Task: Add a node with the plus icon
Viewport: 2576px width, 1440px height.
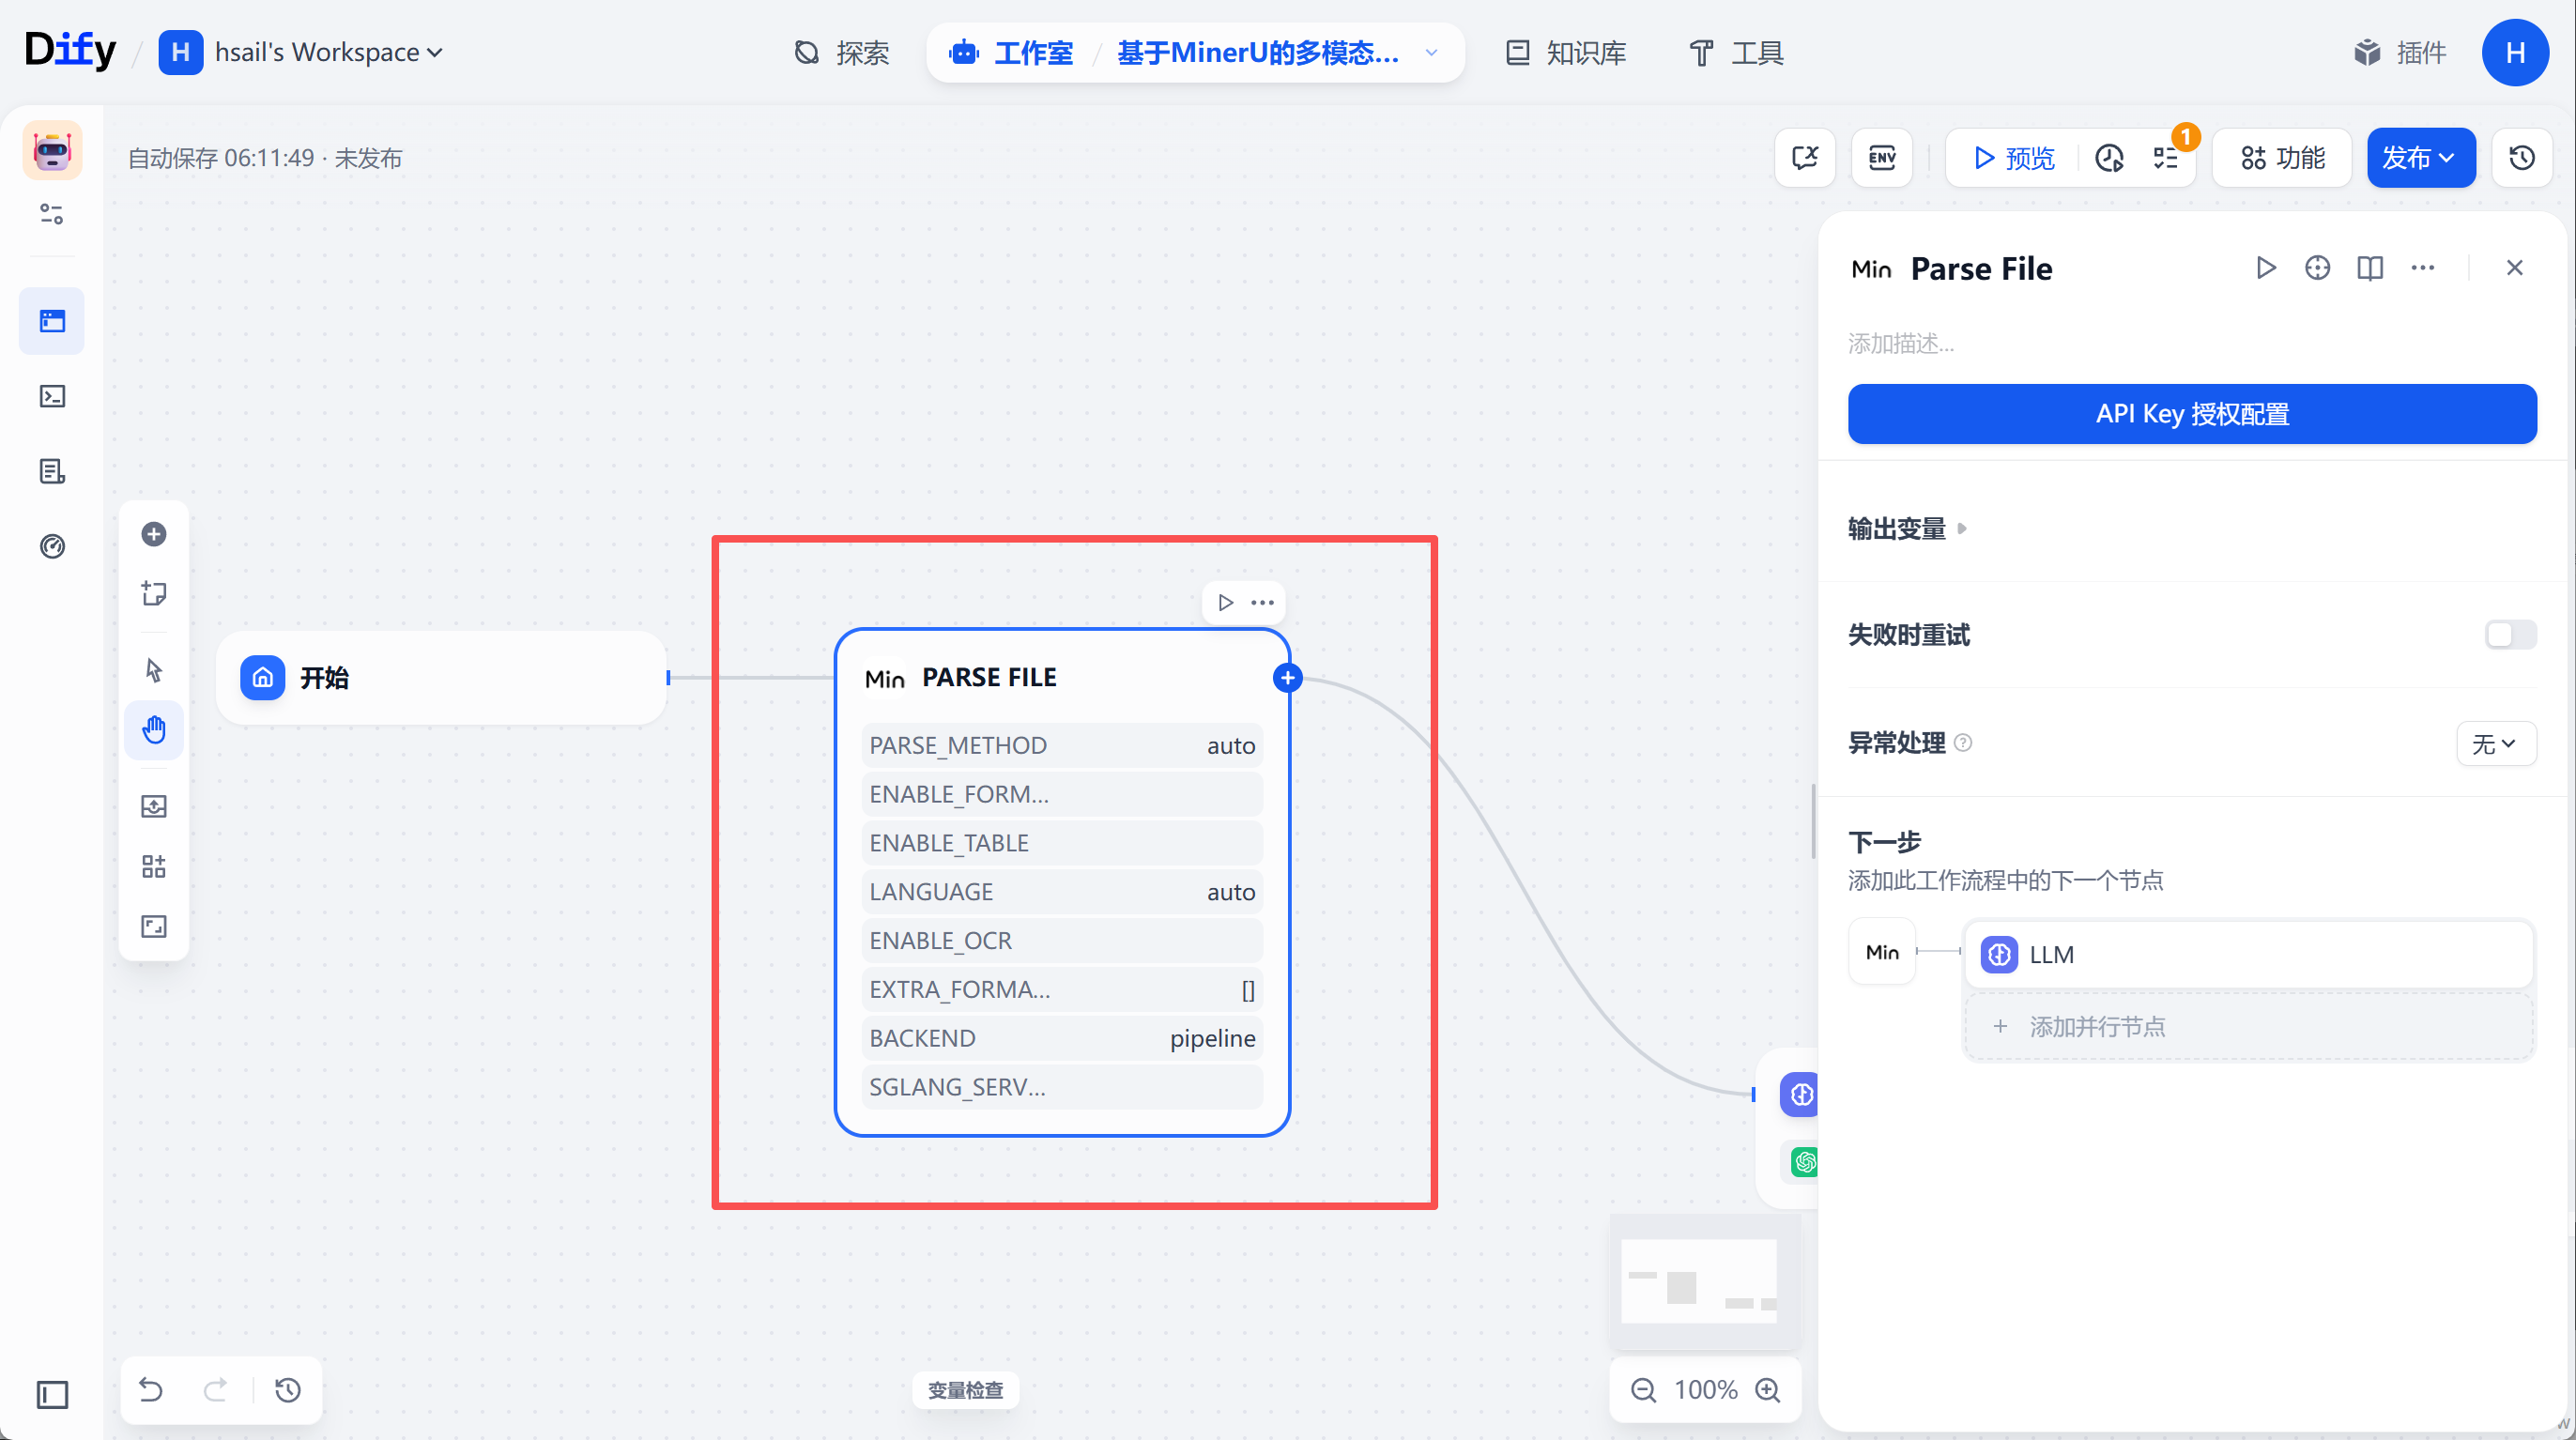Action: pos(154,534)
